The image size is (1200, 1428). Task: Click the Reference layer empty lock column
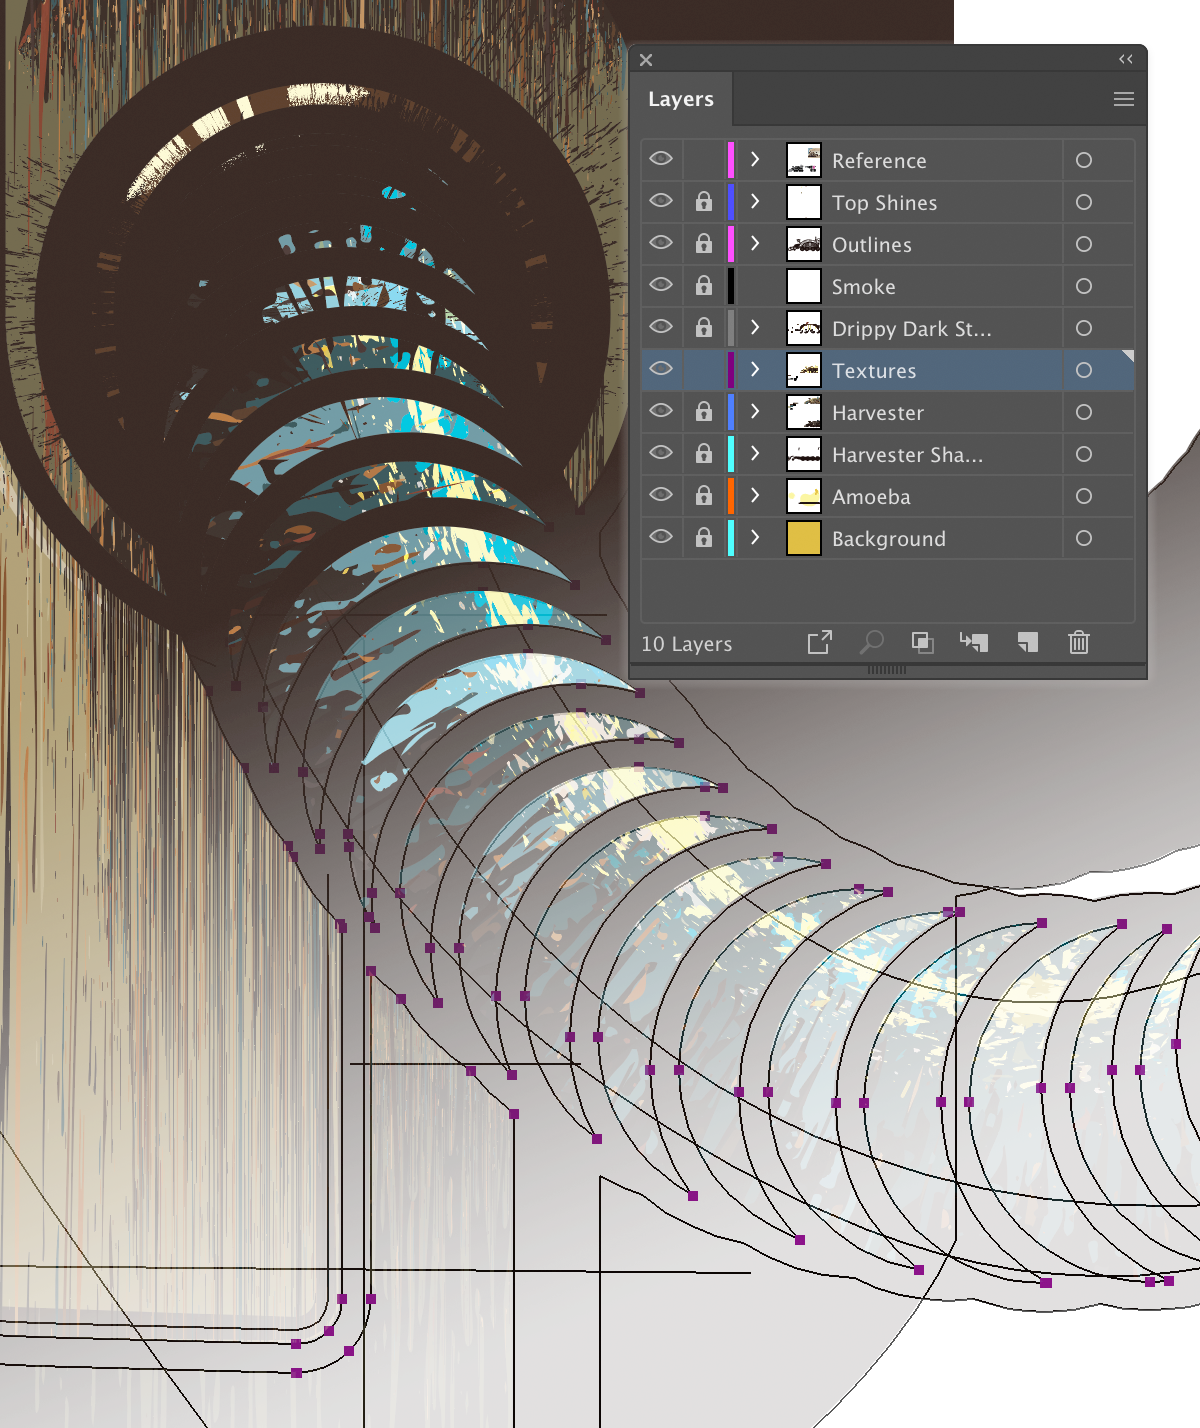click(x=704, y=160)
